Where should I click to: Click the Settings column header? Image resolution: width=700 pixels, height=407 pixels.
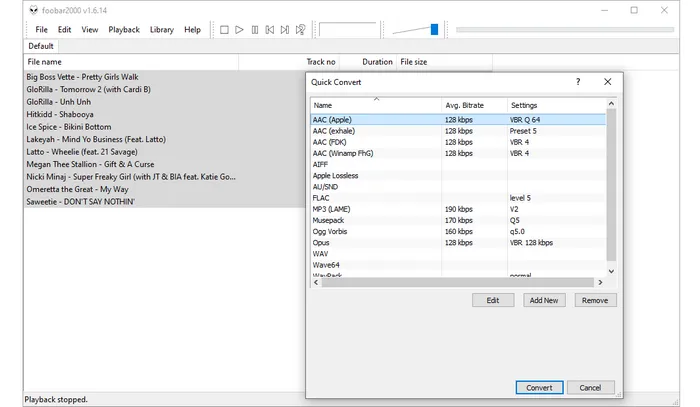(x=557, y=105)
